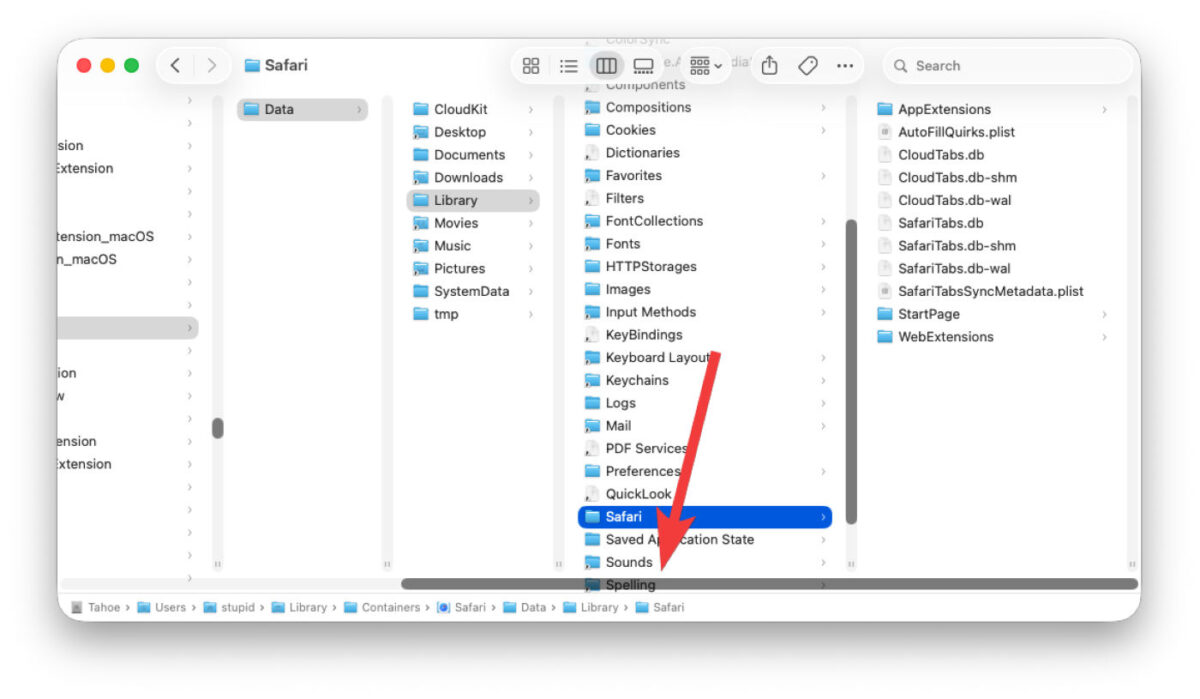The width and height of the screenshot is (1200, 699).
Task: Click the Forward navigation arrow
Action: point(211,65)
